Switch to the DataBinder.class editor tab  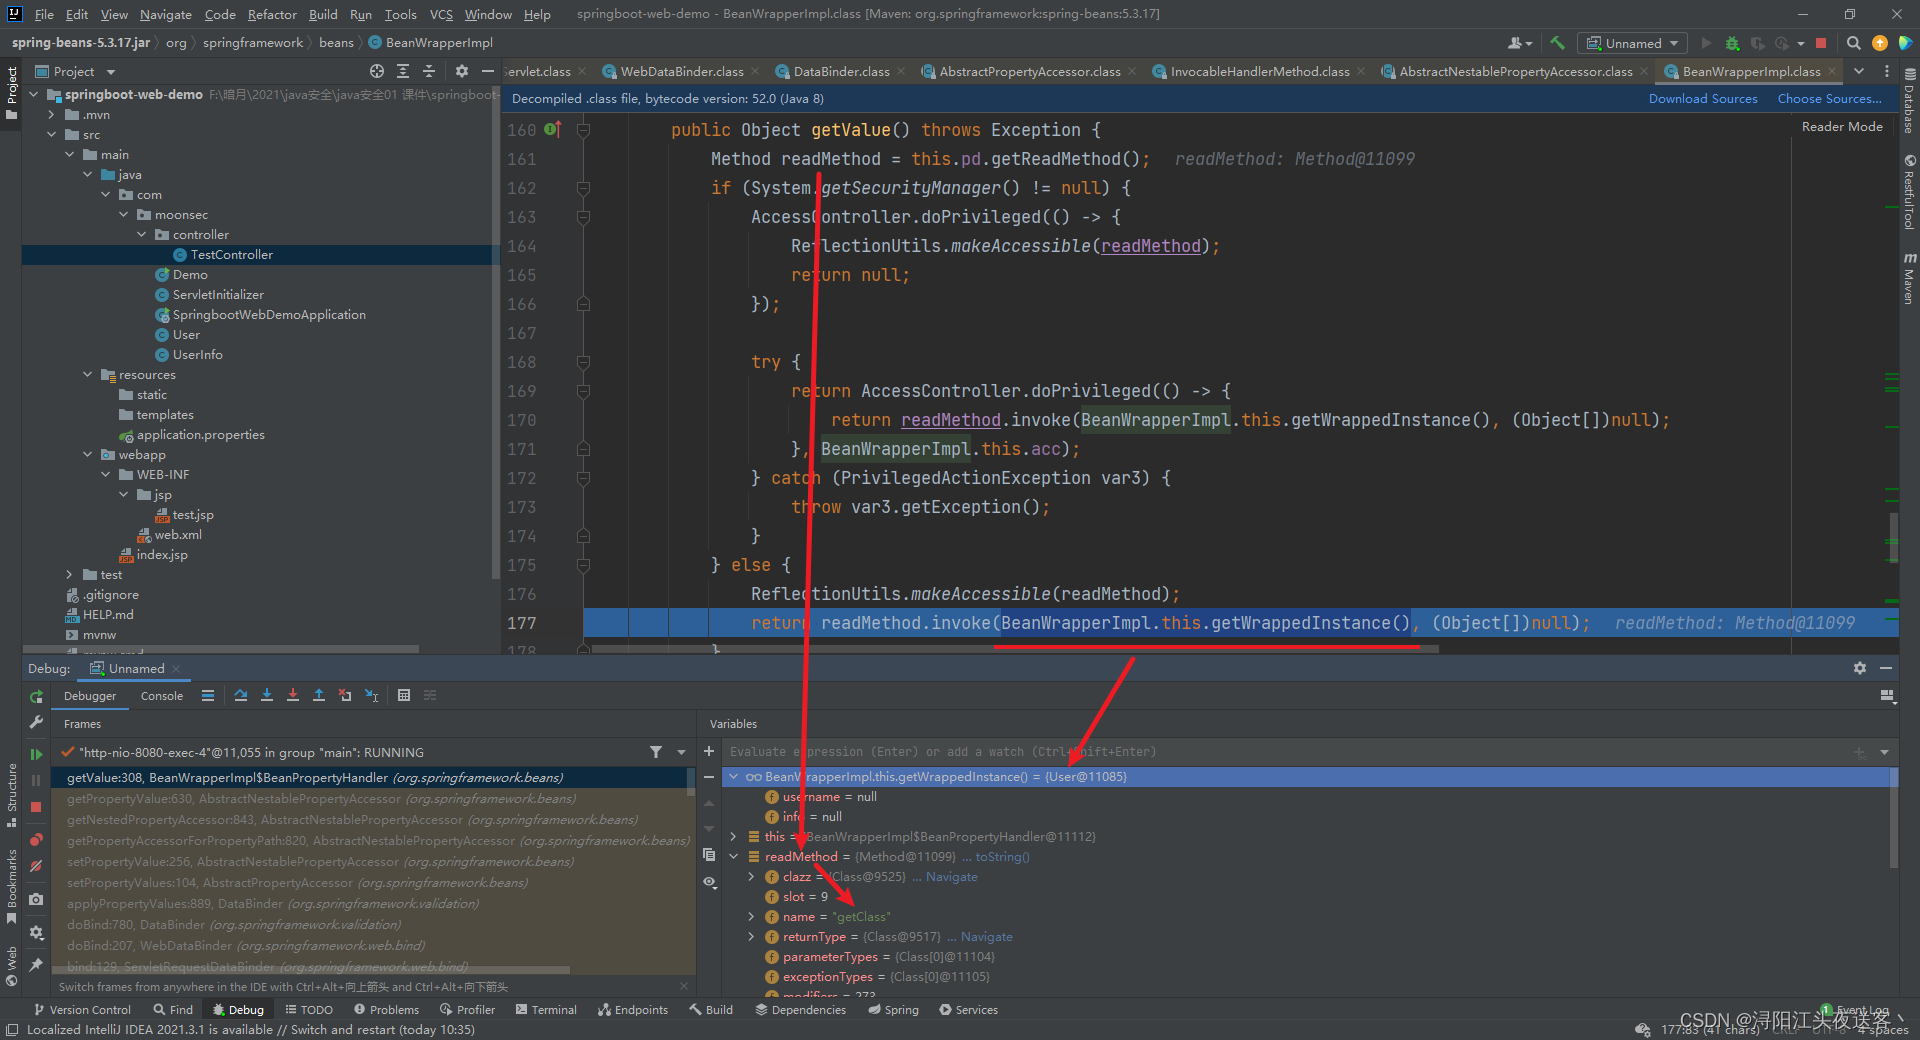pyautogui.click(x=840, y=71)
